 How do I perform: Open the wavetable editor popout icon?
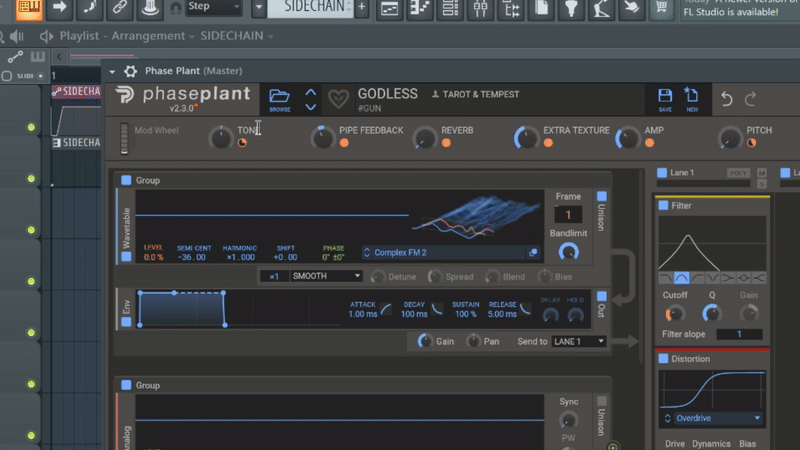tap(533, 253)
